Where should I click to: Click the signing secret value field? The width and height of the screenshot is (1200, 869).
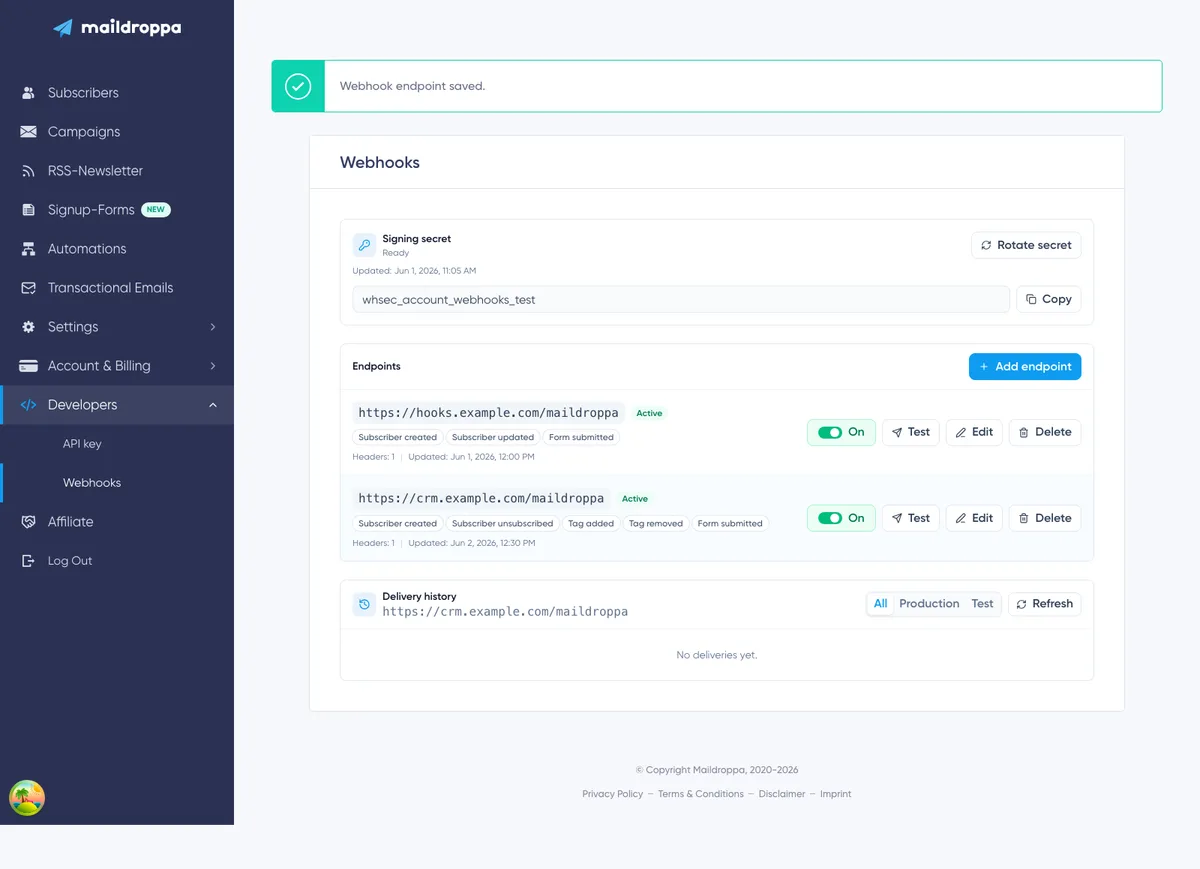click(681, 299)
